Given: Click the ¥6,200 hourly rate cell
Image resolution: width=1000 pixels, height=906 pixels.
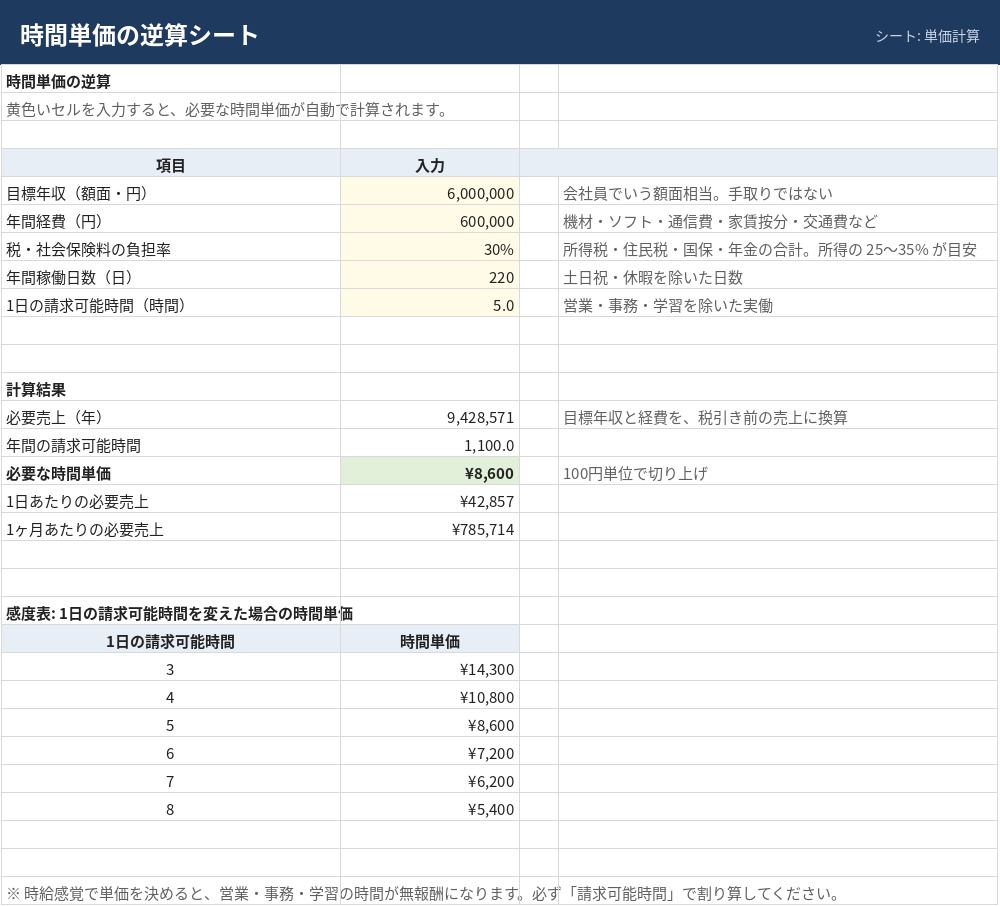Looking at the screenshot, I should click(x=430, y=780).
